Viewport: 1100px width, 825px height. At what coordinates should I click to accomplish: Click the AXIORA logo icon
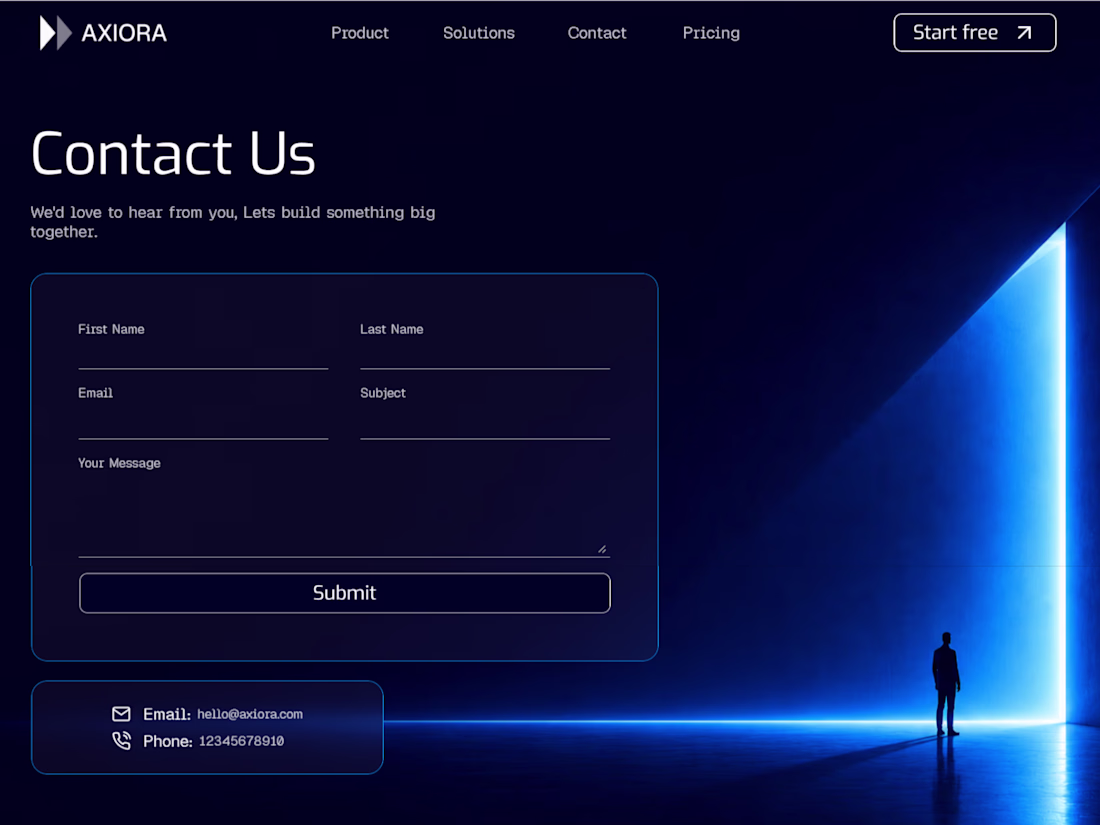(55, 33)
